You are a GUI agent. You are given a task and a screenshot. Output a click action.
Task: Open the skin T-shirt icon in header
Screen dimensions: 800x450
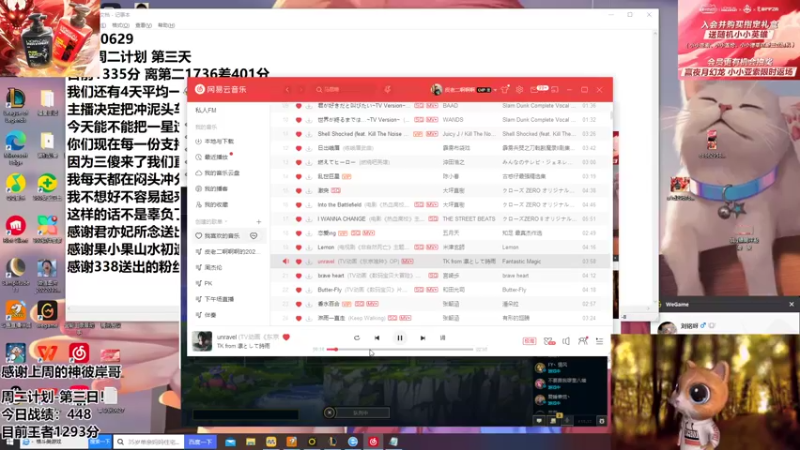click(x=505, y=90)
